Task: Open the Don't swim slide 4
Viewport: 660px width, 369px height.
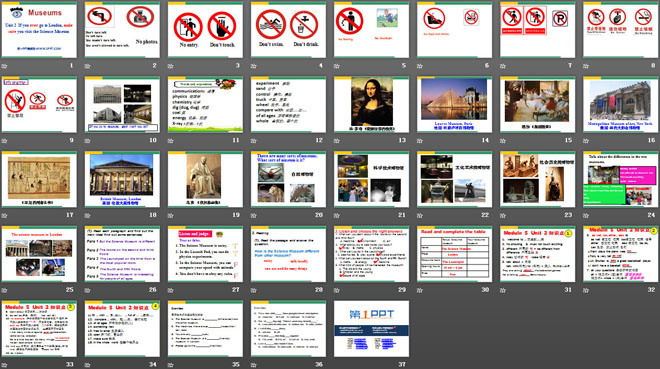Action: (288, 30)
